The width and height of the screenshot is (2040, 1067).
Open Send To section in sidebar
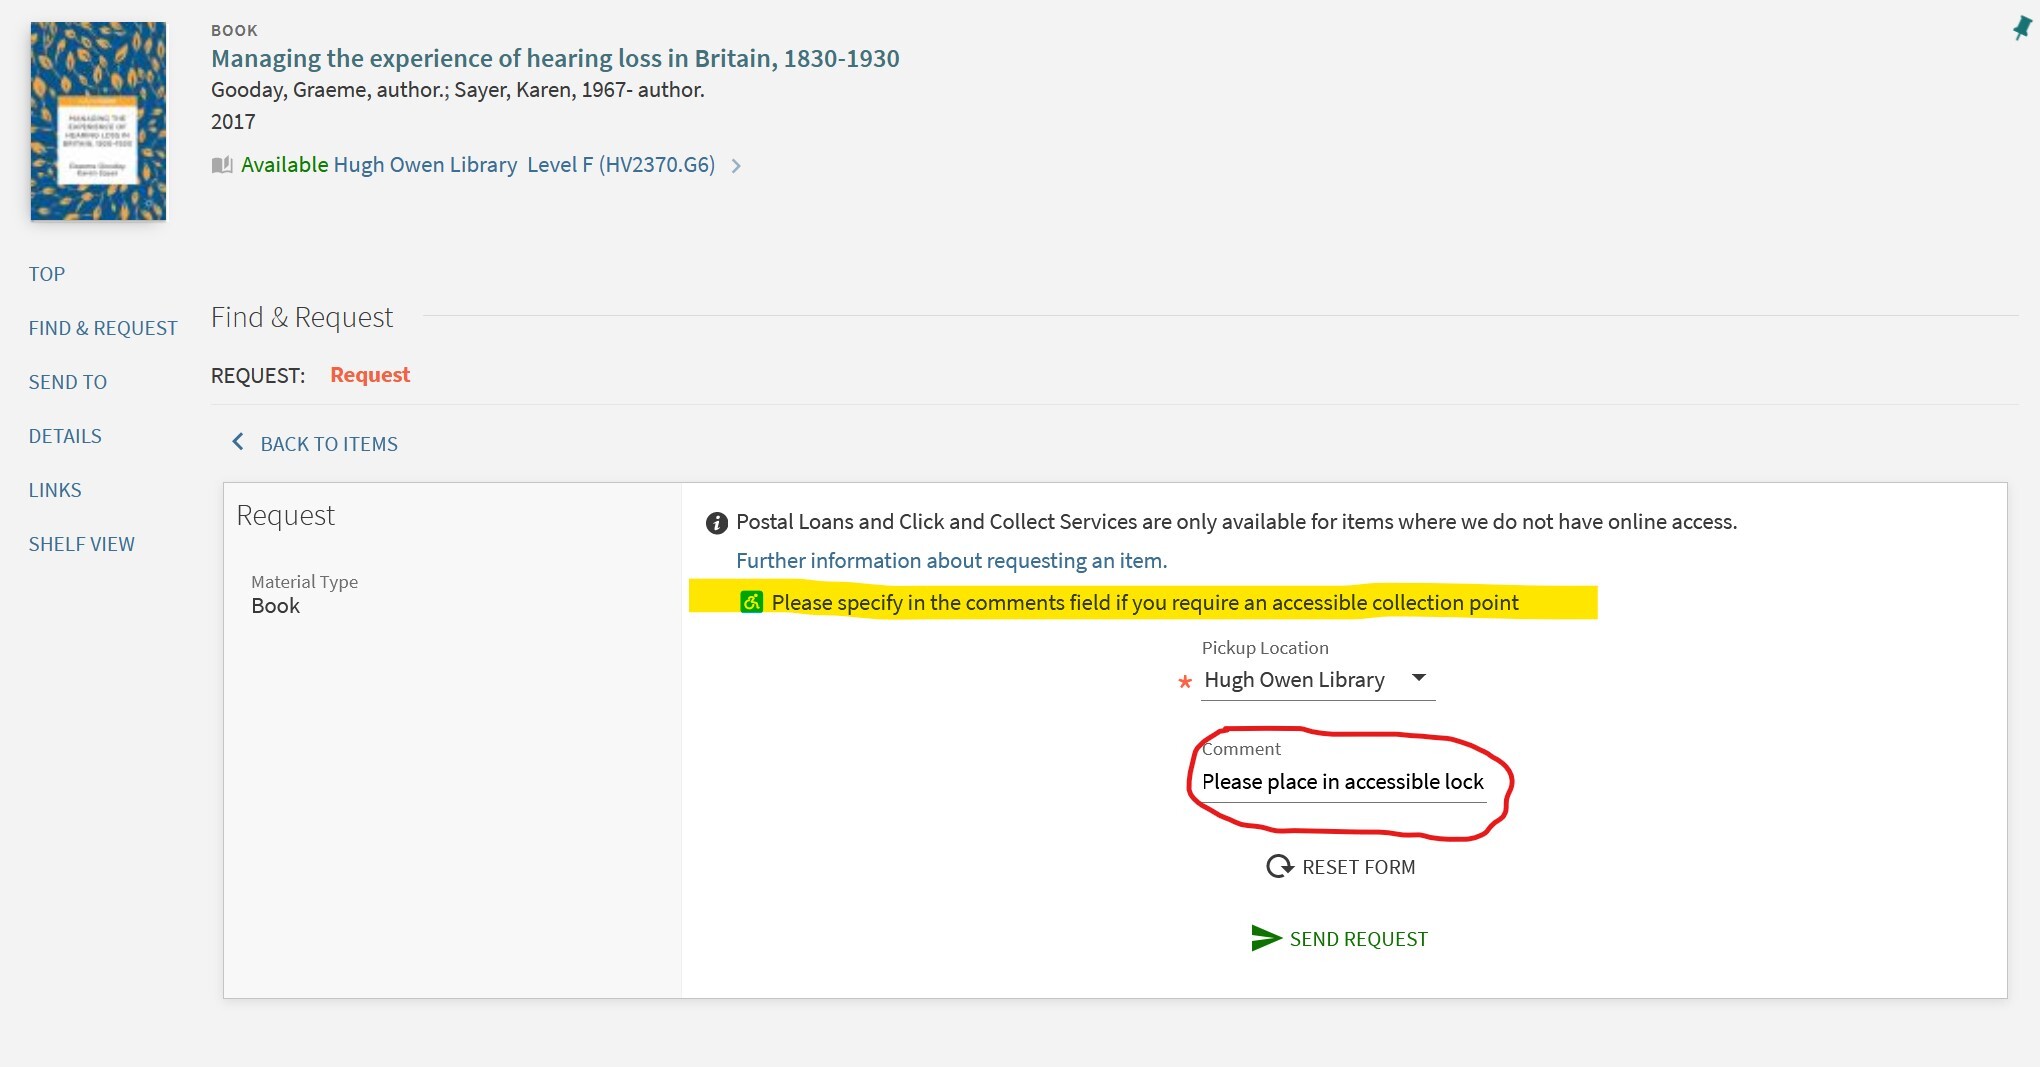(x=68, y=382)
